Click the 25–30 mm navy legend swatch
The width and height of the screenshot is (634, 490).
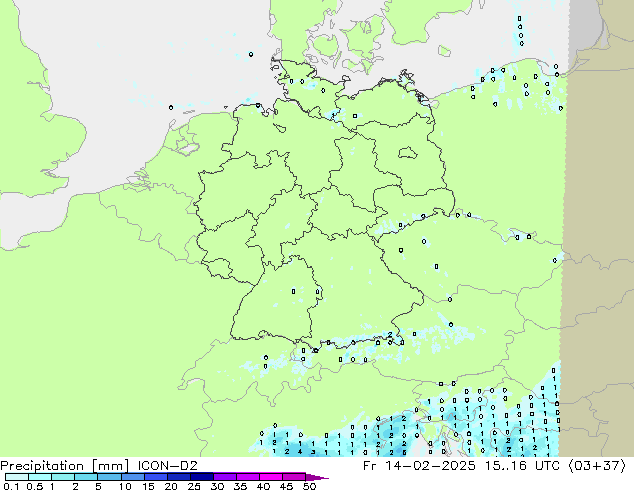tap(201, 477)
